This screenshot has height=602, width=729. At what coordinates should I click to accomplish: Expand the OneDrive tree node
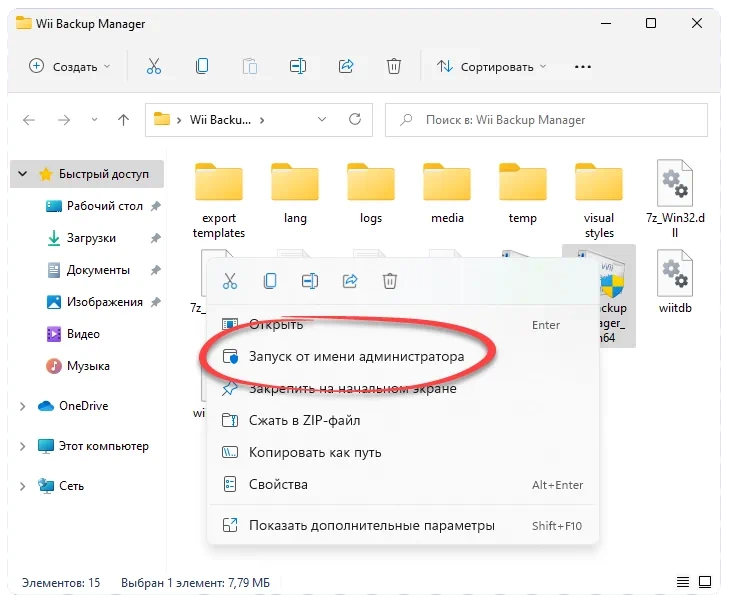tap(22, 406)
